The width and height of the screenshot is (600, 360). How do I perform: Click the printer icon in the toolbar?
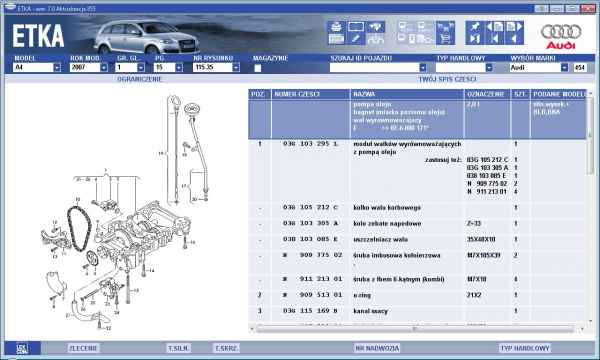pos(336,27)
